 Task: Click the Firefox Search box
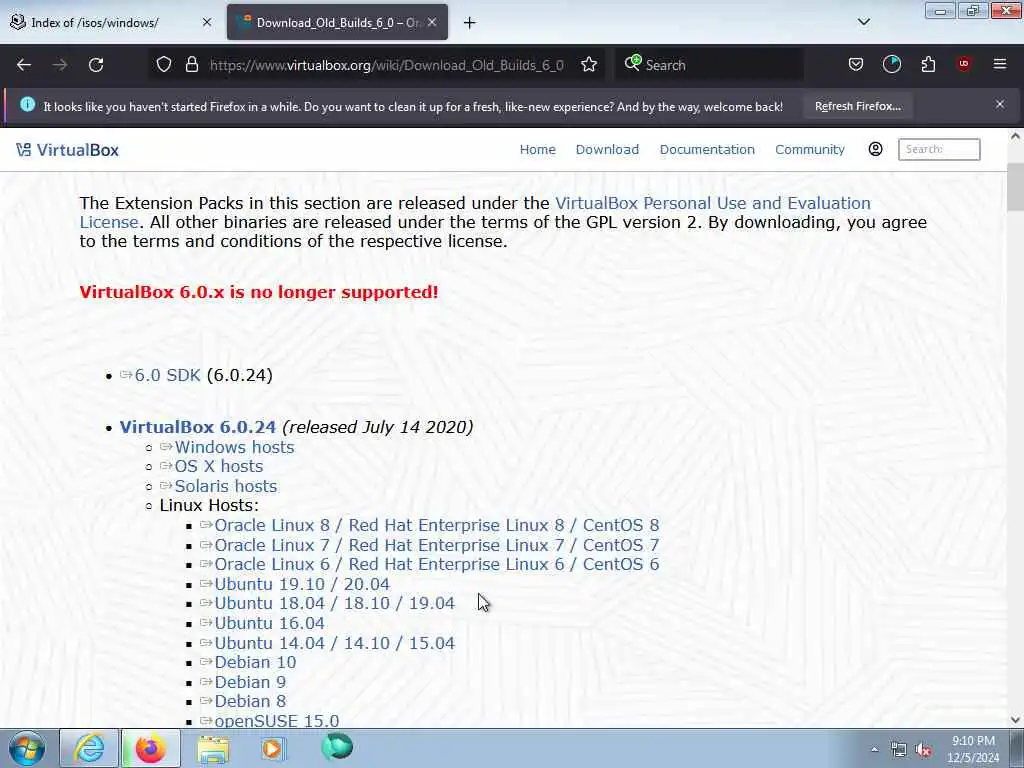pyautogui.click(x=710, y=65)
